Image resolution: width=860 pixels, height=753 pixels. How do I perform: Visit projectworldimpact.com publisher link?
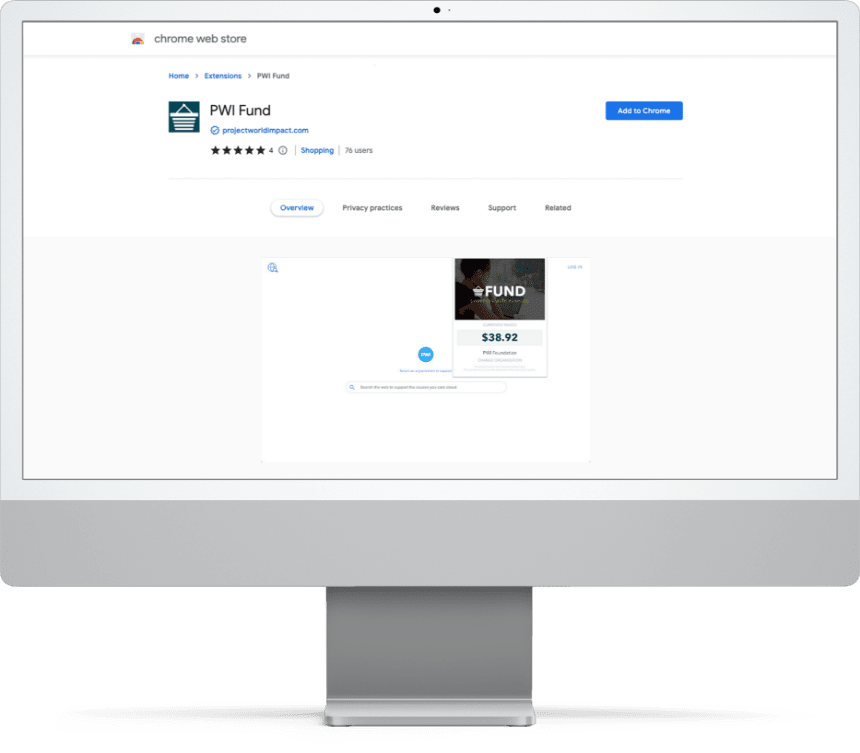click(265, 131)
